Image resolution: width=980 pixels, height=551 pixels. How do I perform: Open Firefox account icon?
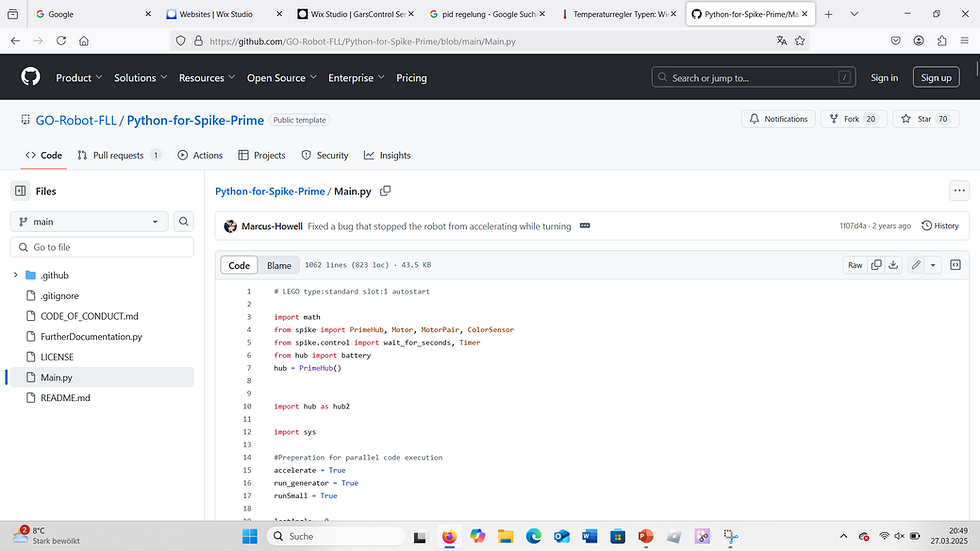(x=919, y=41)
